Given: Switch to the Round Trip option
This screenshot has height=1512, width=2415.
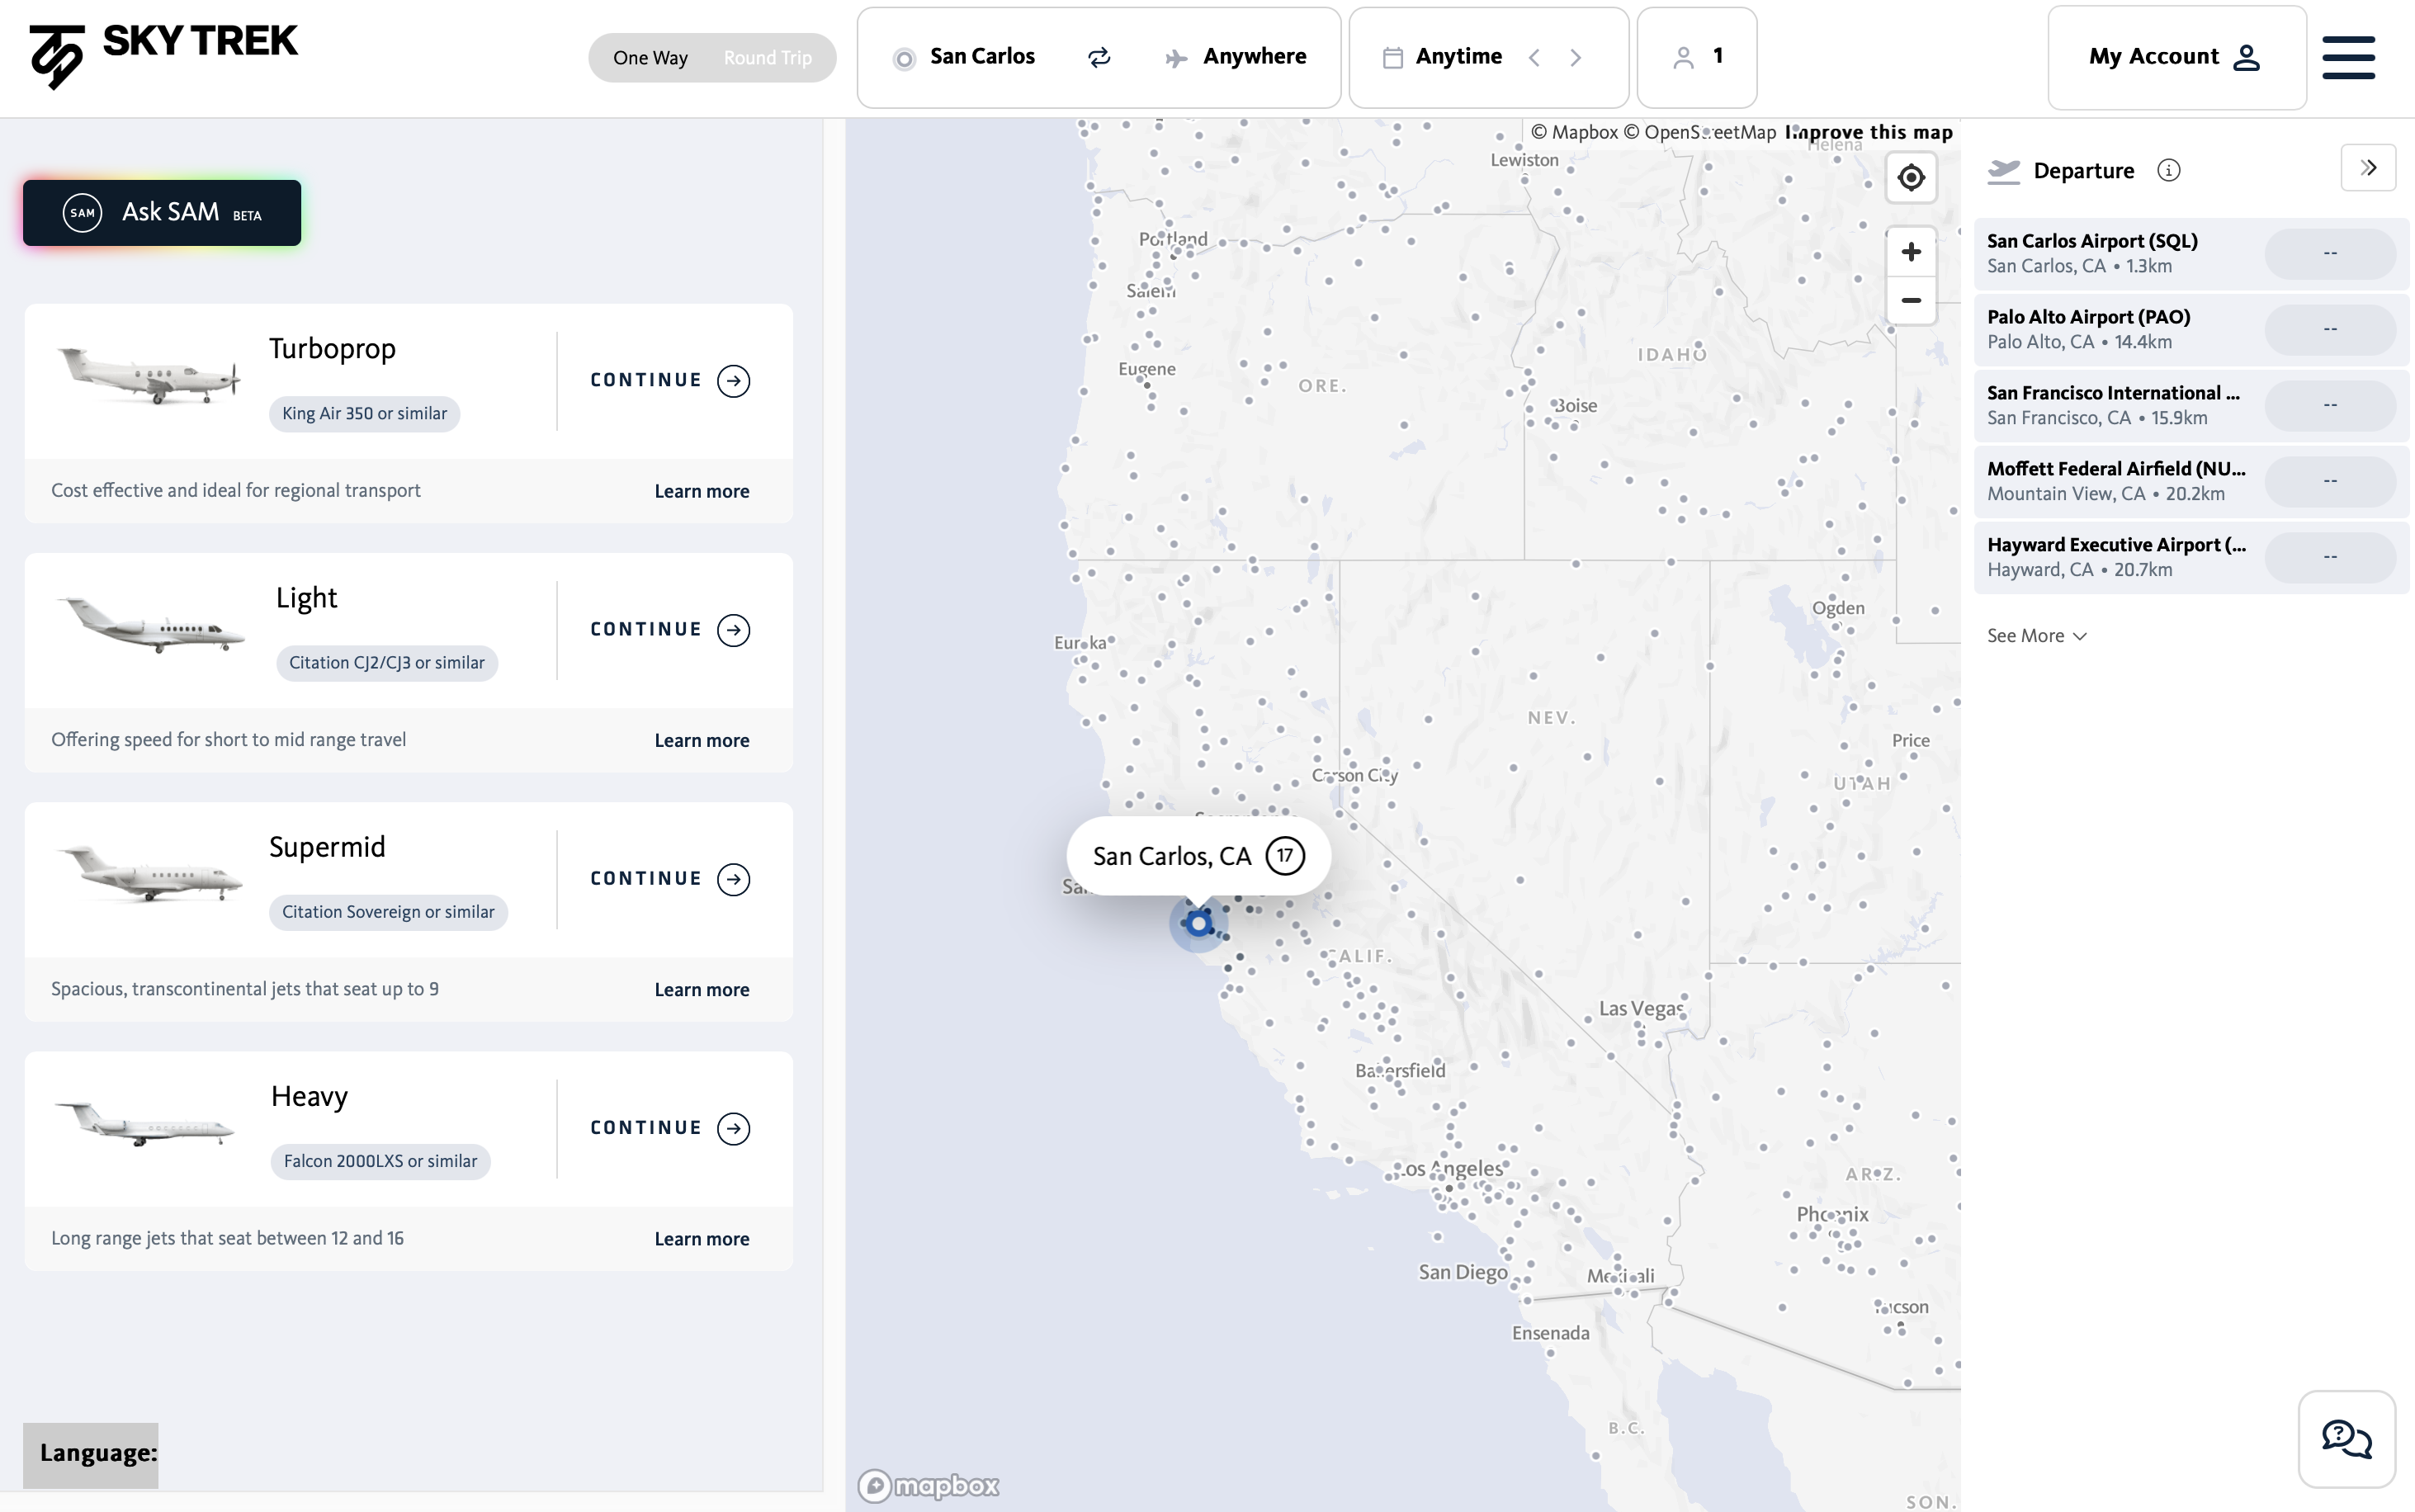Looking at the screenshot, I should coord(767,58).
